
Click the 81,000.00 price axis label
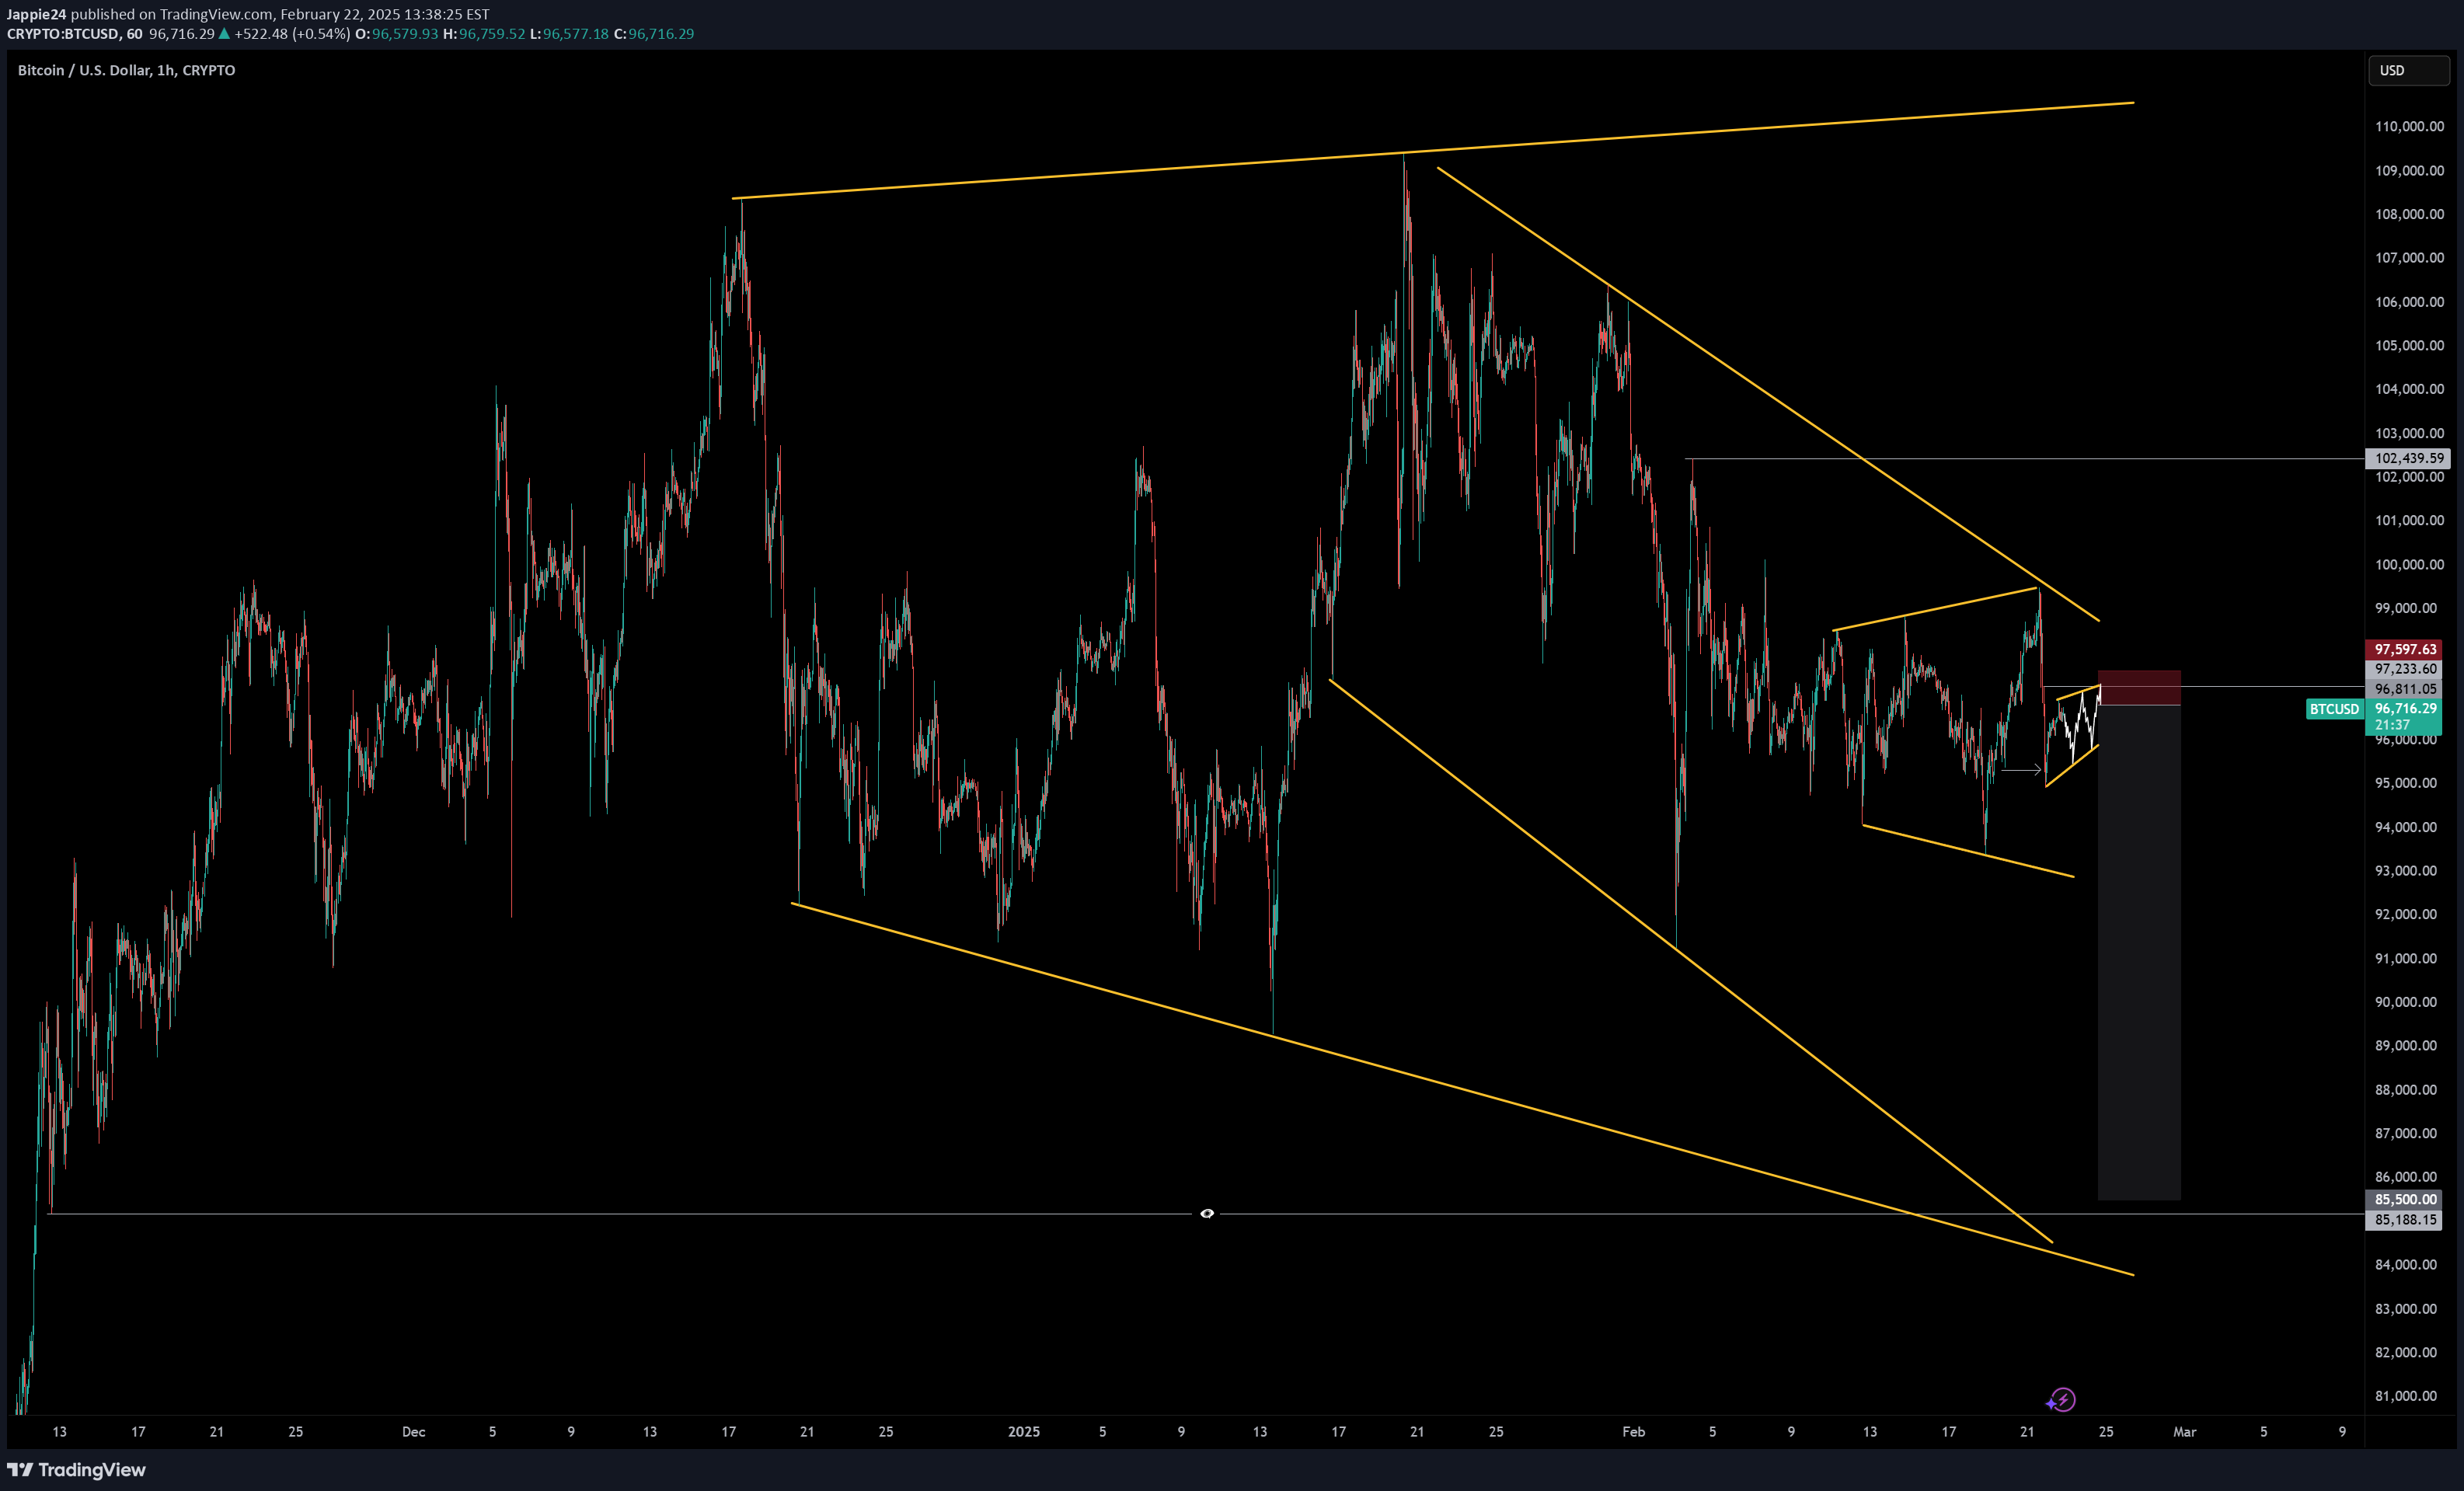coord(2406,1396)
